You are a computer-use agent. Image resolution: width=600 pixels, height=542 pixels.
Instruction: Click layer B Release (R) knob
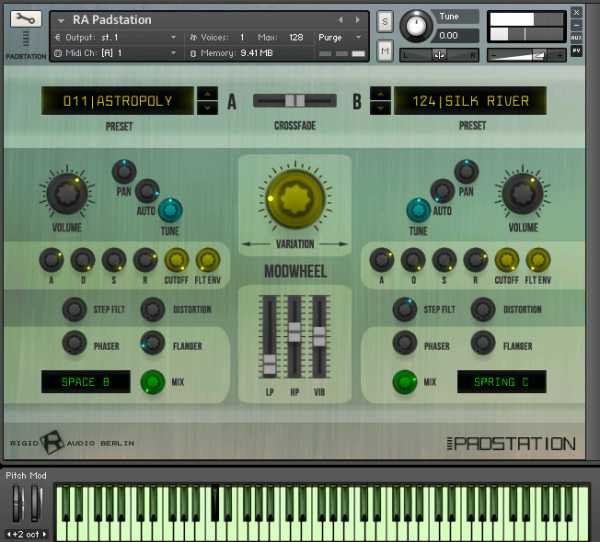tap(476, 260)
